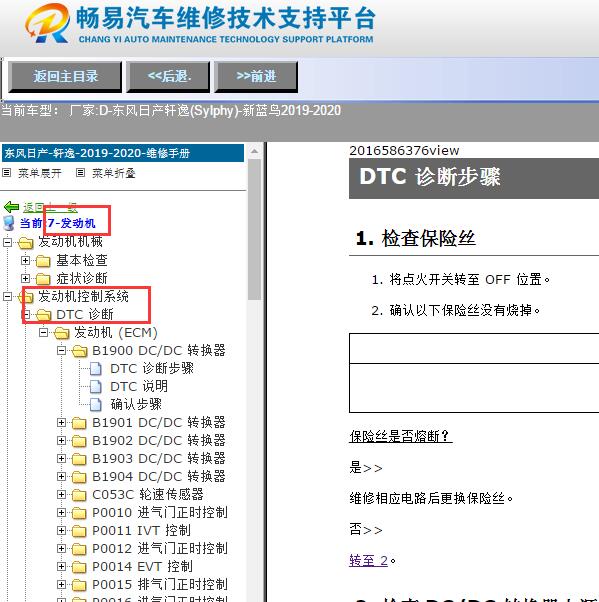Click the 保险丝是否熔断? underlined text
Image resolution: width=599 pixels, height=602 pixels.
pyautogui.click(x=400, y=436)
